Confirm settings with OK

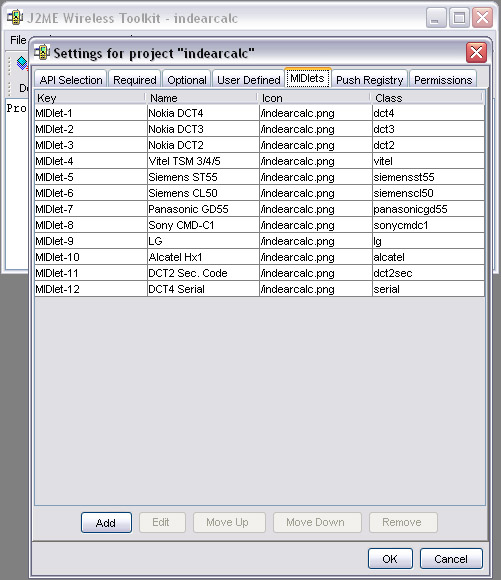tap(390, 559)
